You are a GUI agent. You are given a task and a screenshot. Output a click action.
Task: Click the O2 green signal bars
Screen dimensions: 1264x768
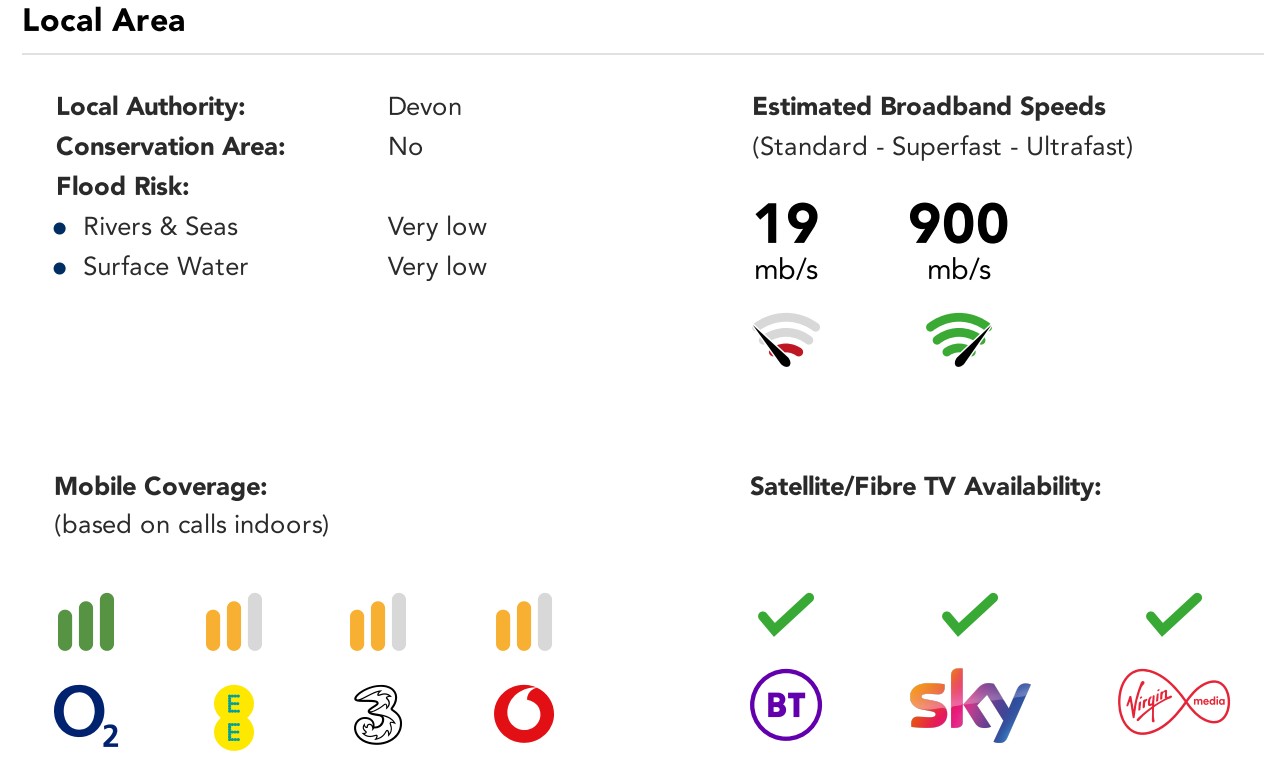click(x=86, y=622)
